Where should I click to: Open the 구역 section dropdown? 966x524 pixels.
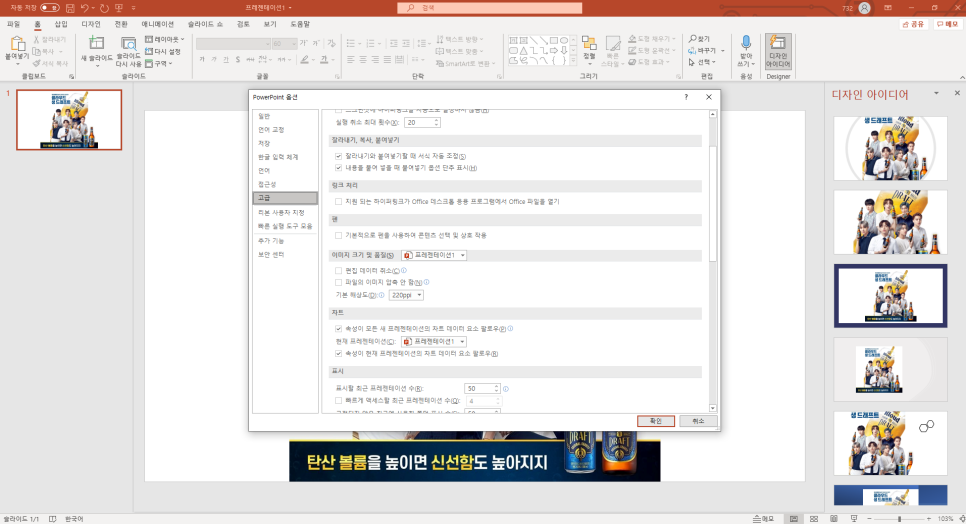(159, 63)
